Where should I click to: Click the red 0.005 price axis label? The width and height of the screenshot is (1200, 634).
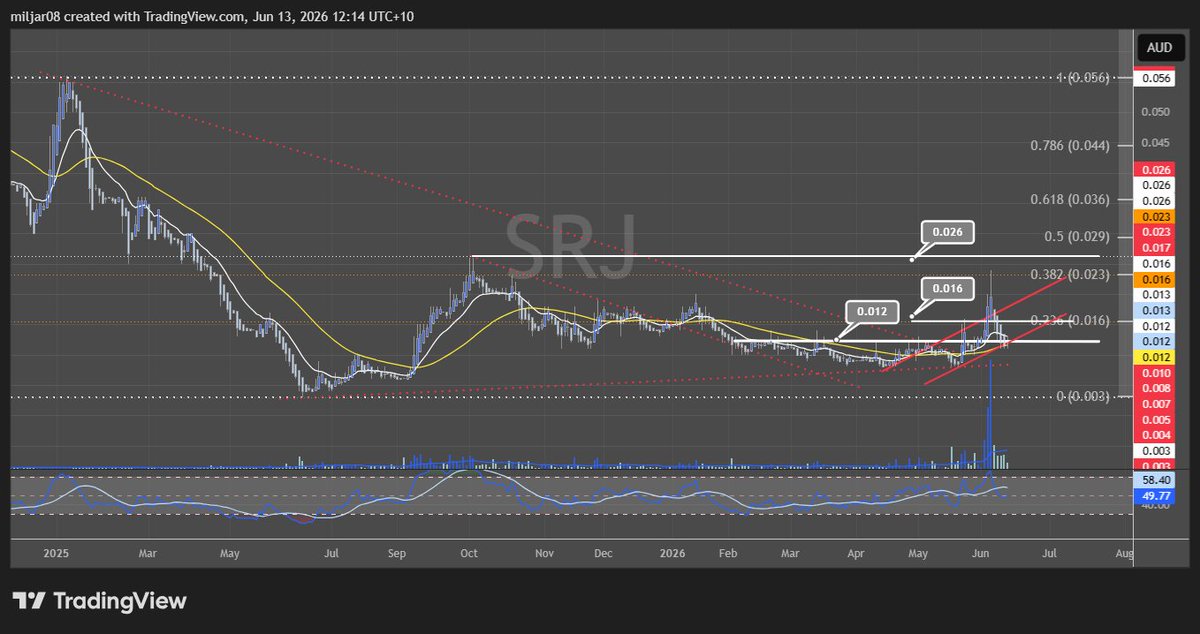tap(1156, 419)
